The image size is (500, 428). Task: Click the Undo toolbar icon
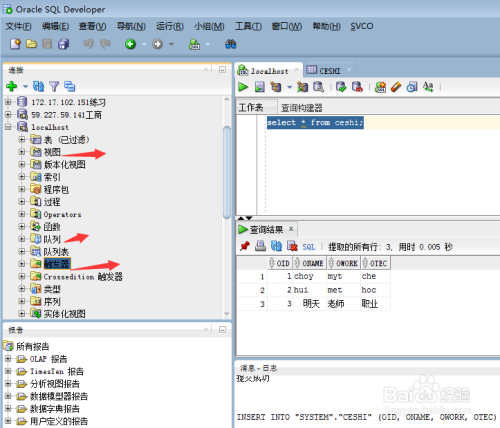coord(88,44)
